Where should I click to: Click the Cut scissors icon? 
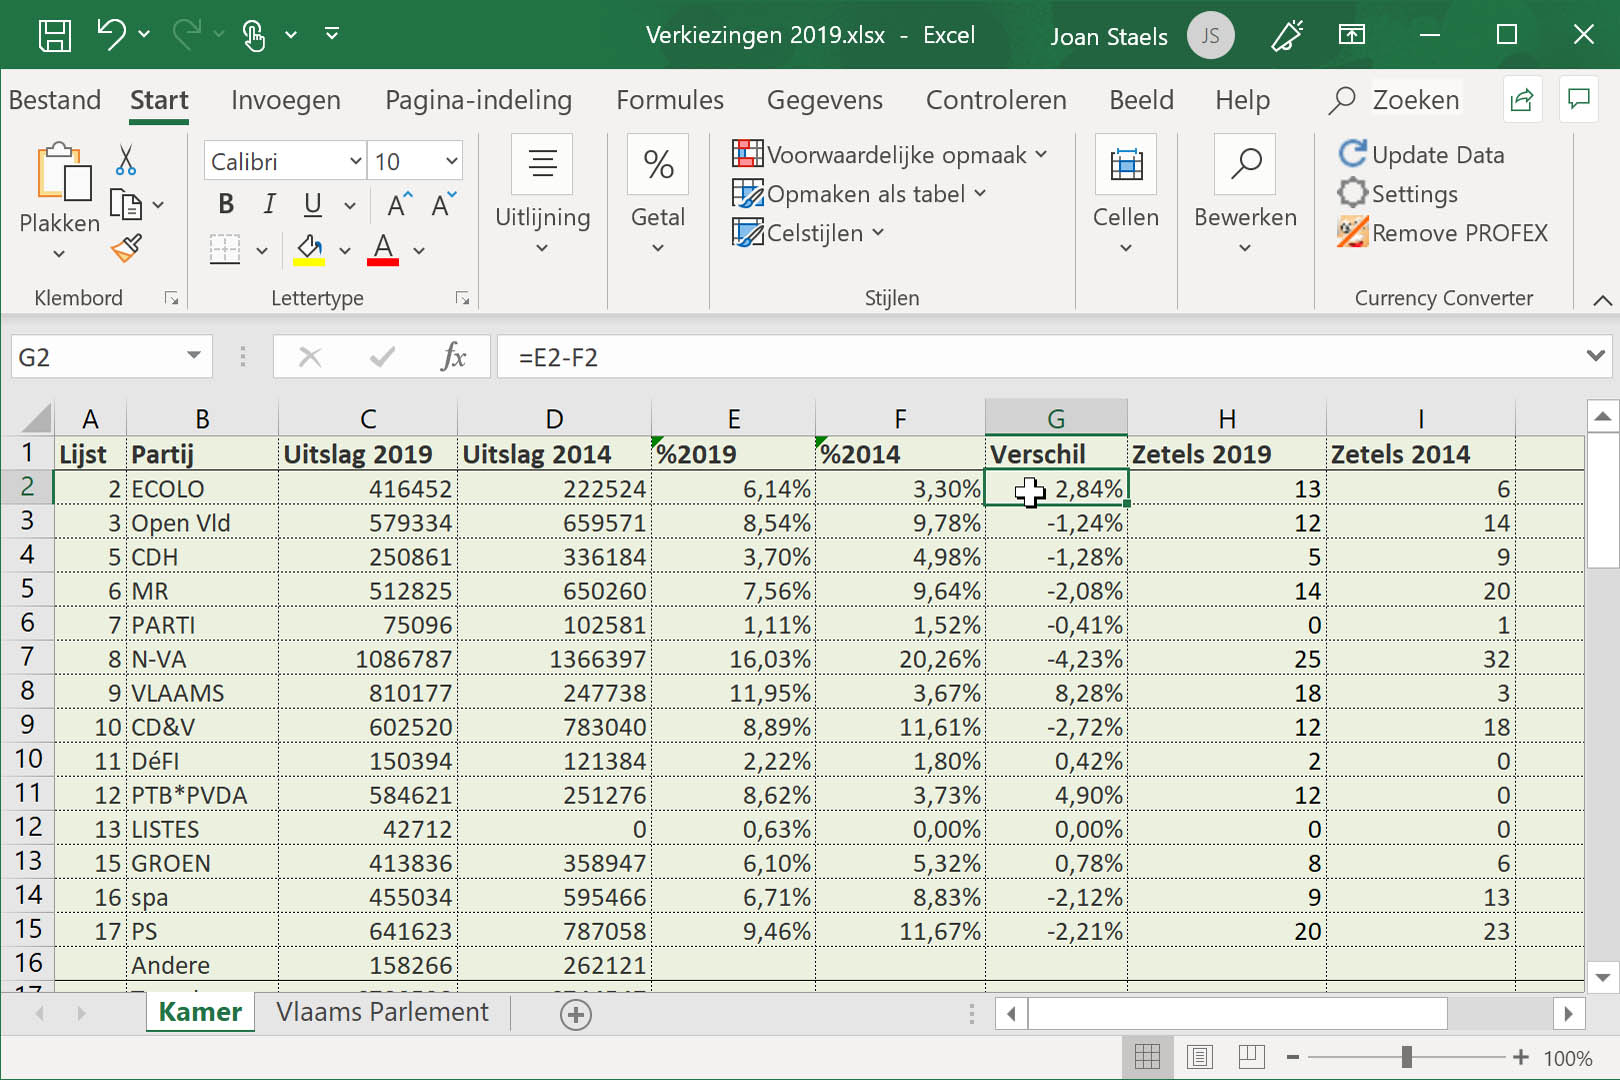coord(126,160)
